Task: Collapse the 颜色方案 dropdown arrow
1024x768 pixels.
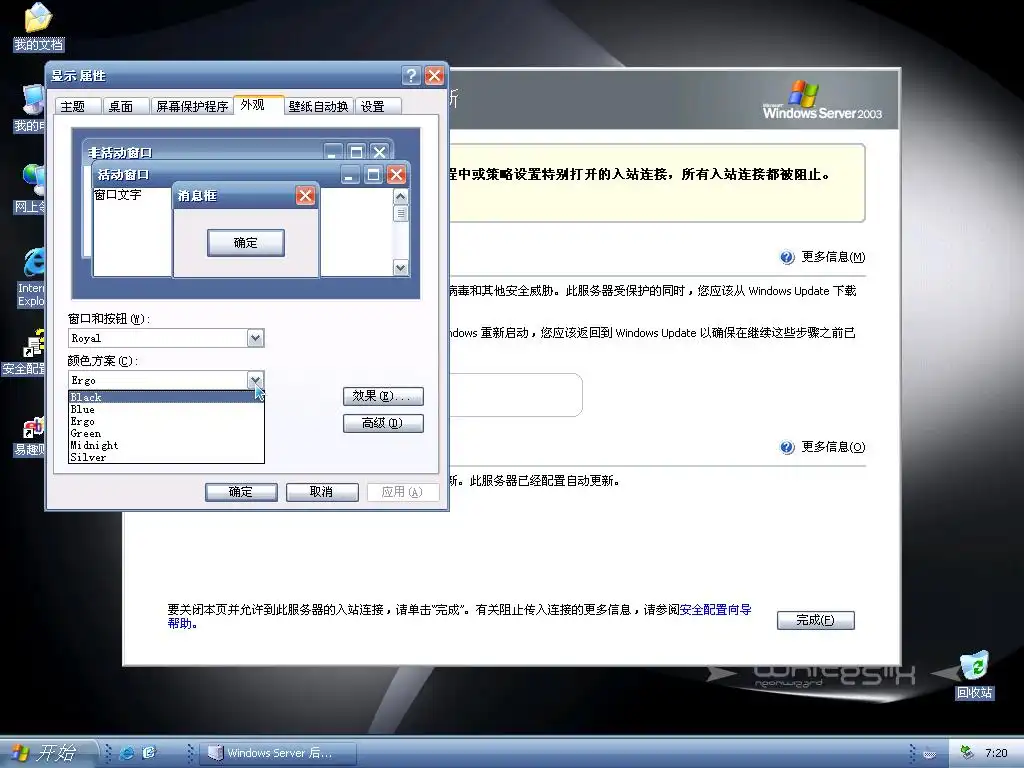Action: tap(255, 380)
